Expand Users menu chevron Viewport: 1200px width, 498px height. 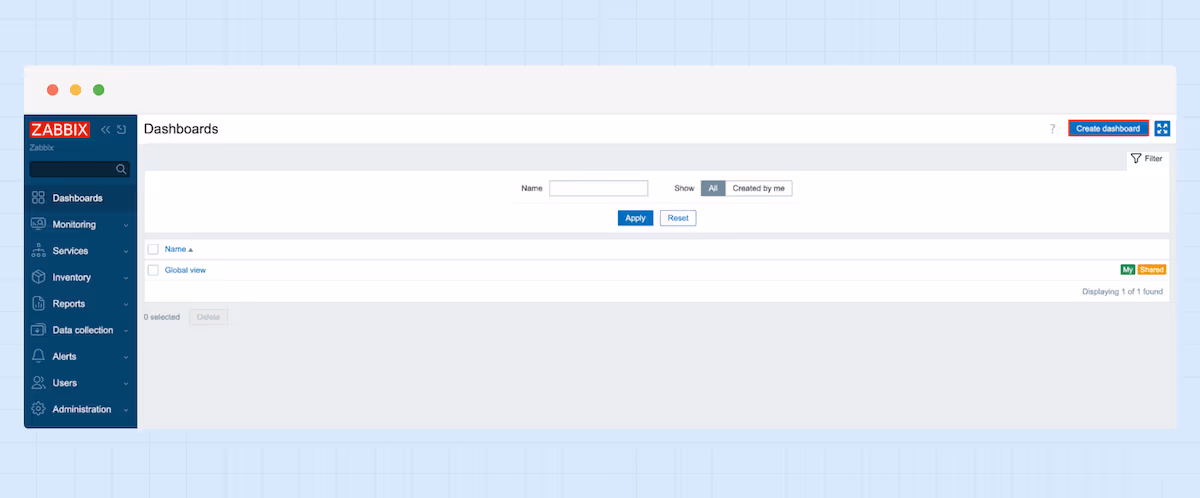(126, 384)
